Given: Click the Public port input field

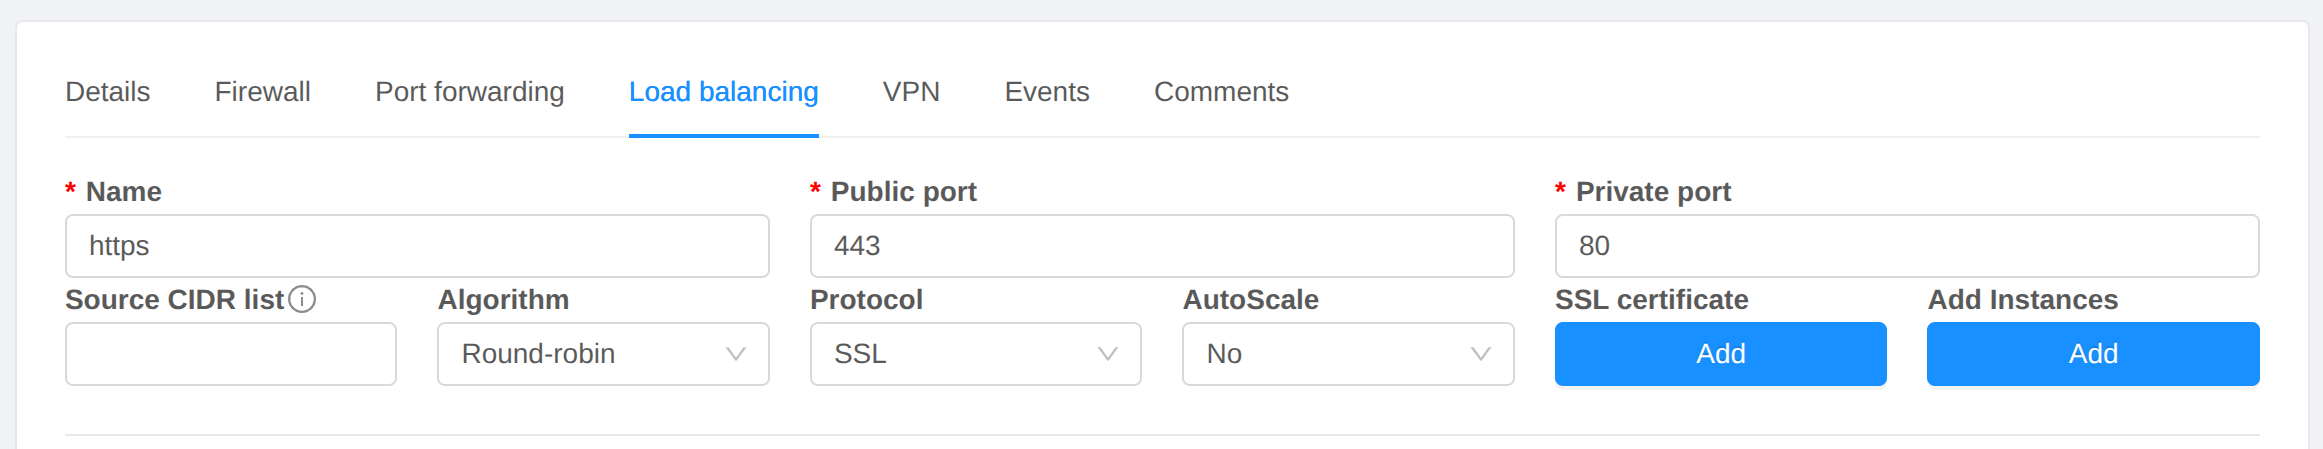Looking at the screenshot, I should [x=1162, y=246].
